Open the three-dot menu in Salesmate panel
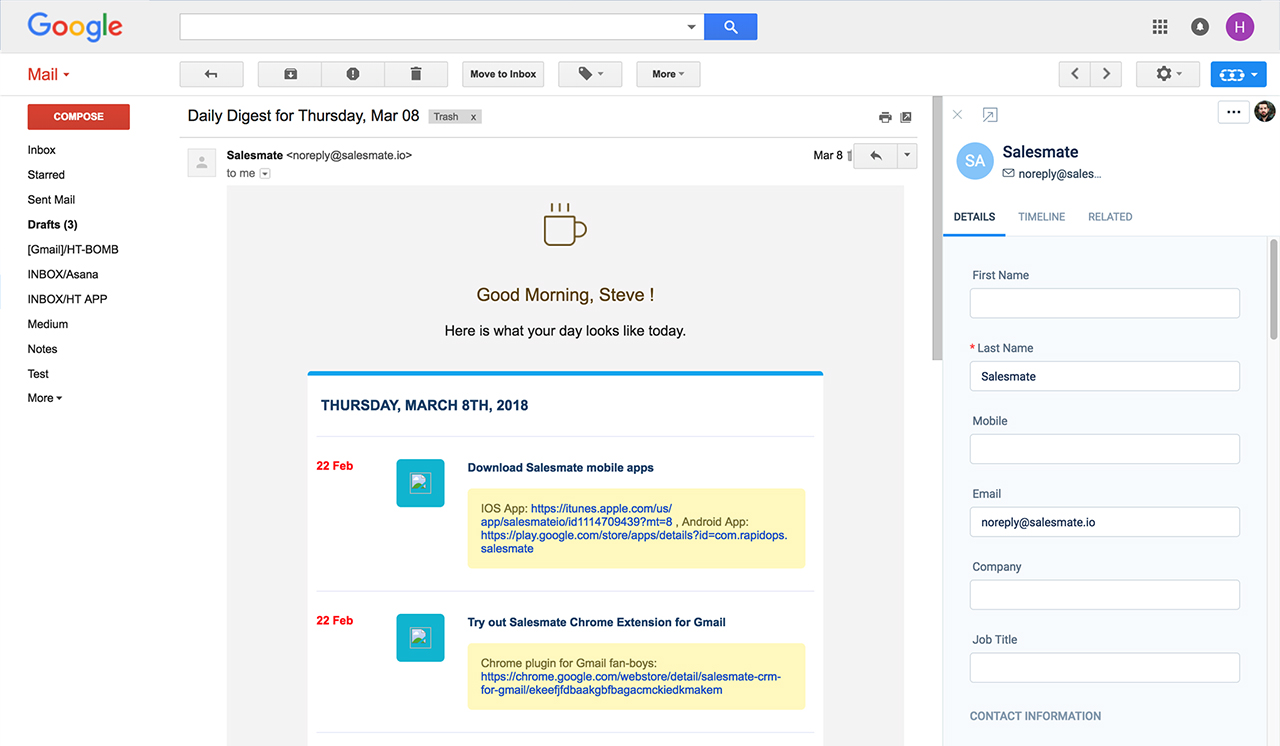 [x=1233, y=112]
